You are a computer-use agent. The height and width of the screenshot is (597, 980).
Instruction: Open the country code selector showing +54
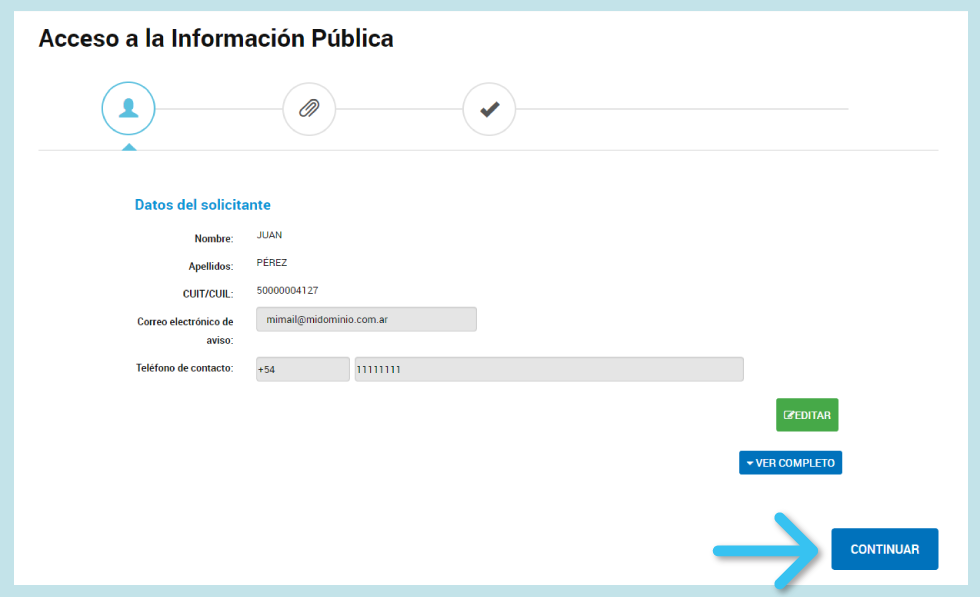[302, 368]
